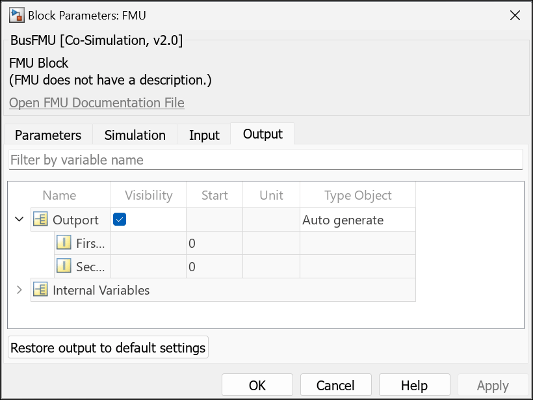533x400 pixels.
Task: Click the Visibility column header
Action: (149, 195)
